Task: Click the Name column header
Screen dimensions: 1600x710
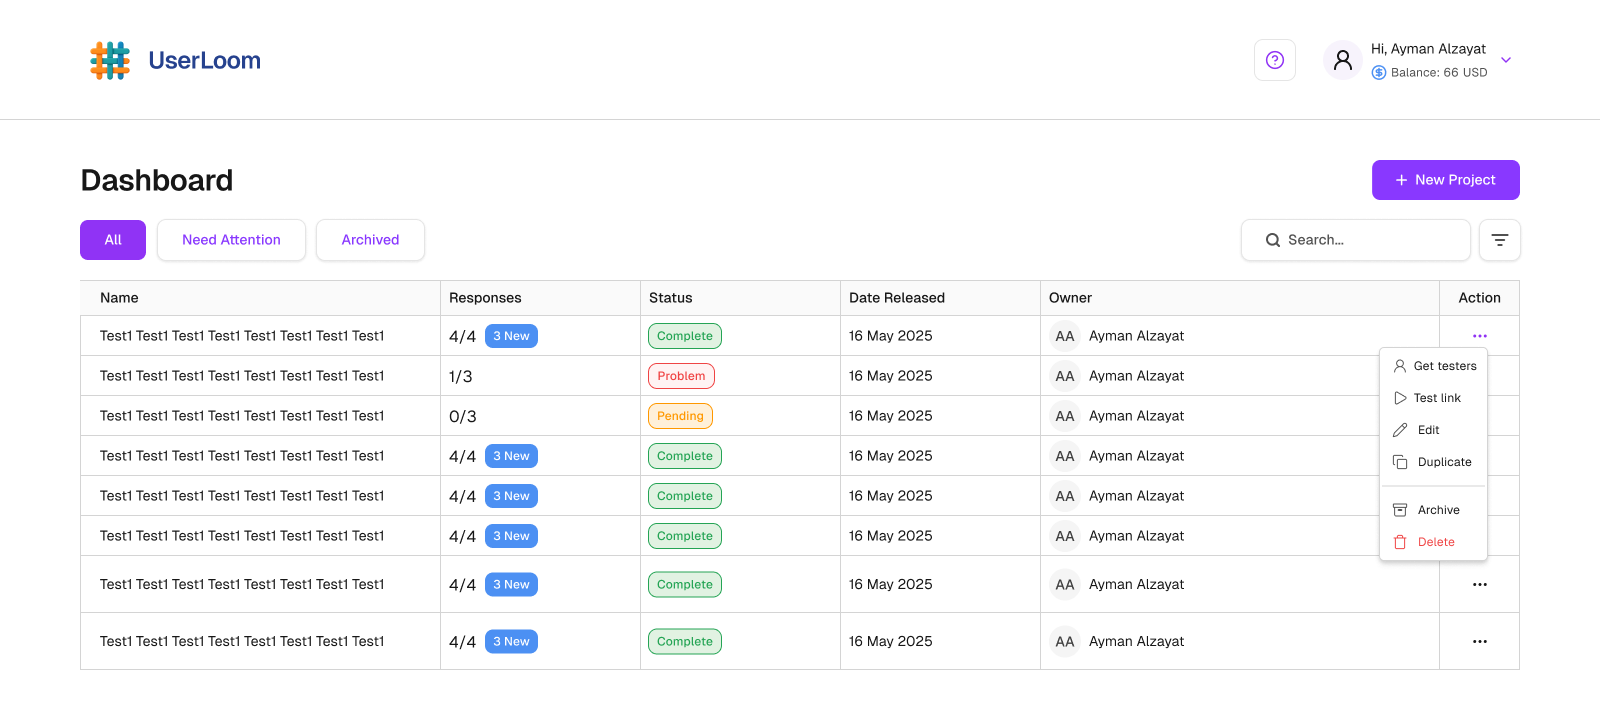Action: (x=119, y=298)
